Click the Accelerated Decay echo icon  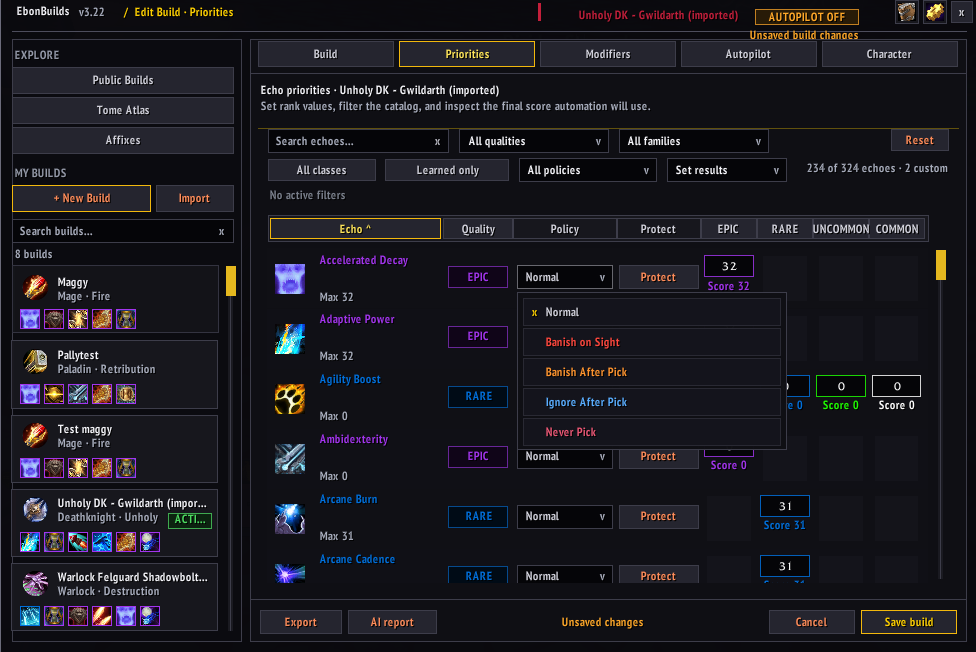(x=290, y=278)
